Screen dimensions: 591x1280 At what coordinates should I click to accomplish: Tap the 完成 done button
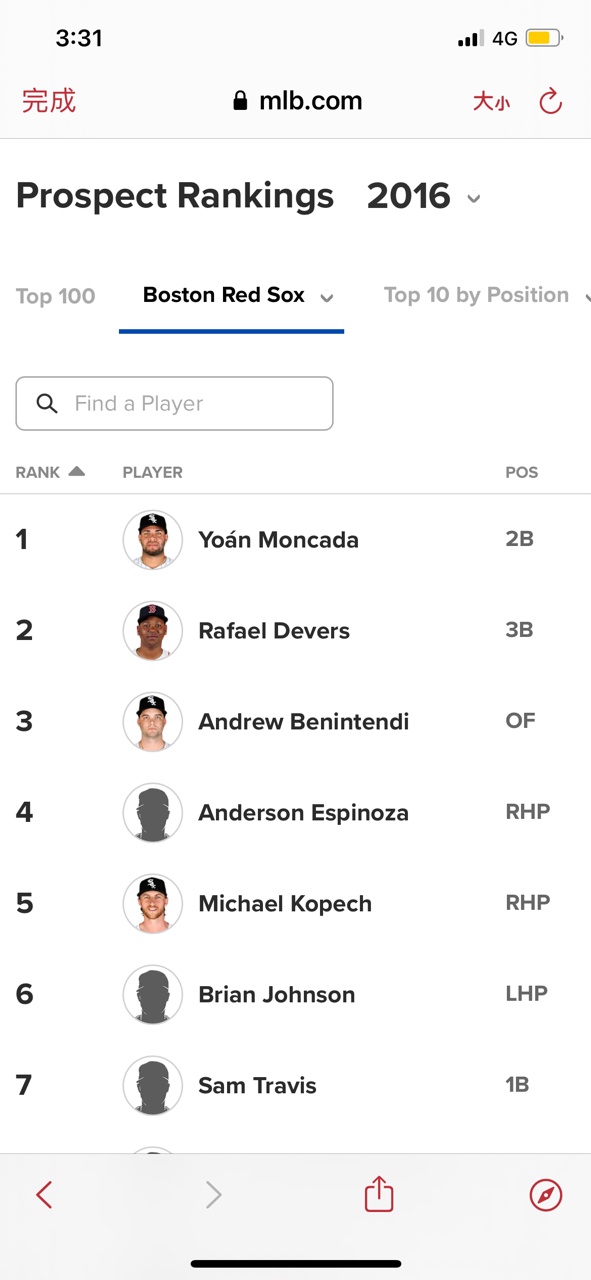click(49, 101)
